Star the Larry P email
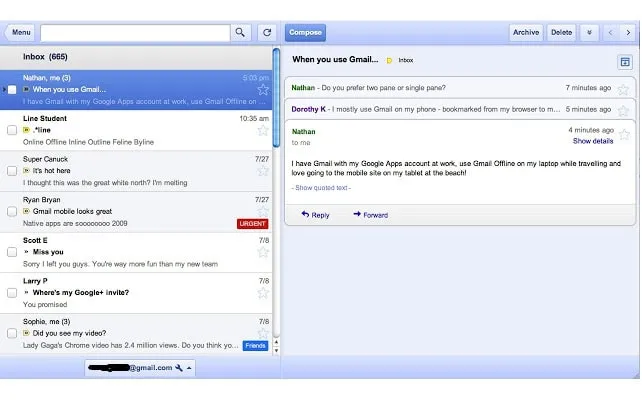Viewport: 642px width, 401px height. pos(263,292)
